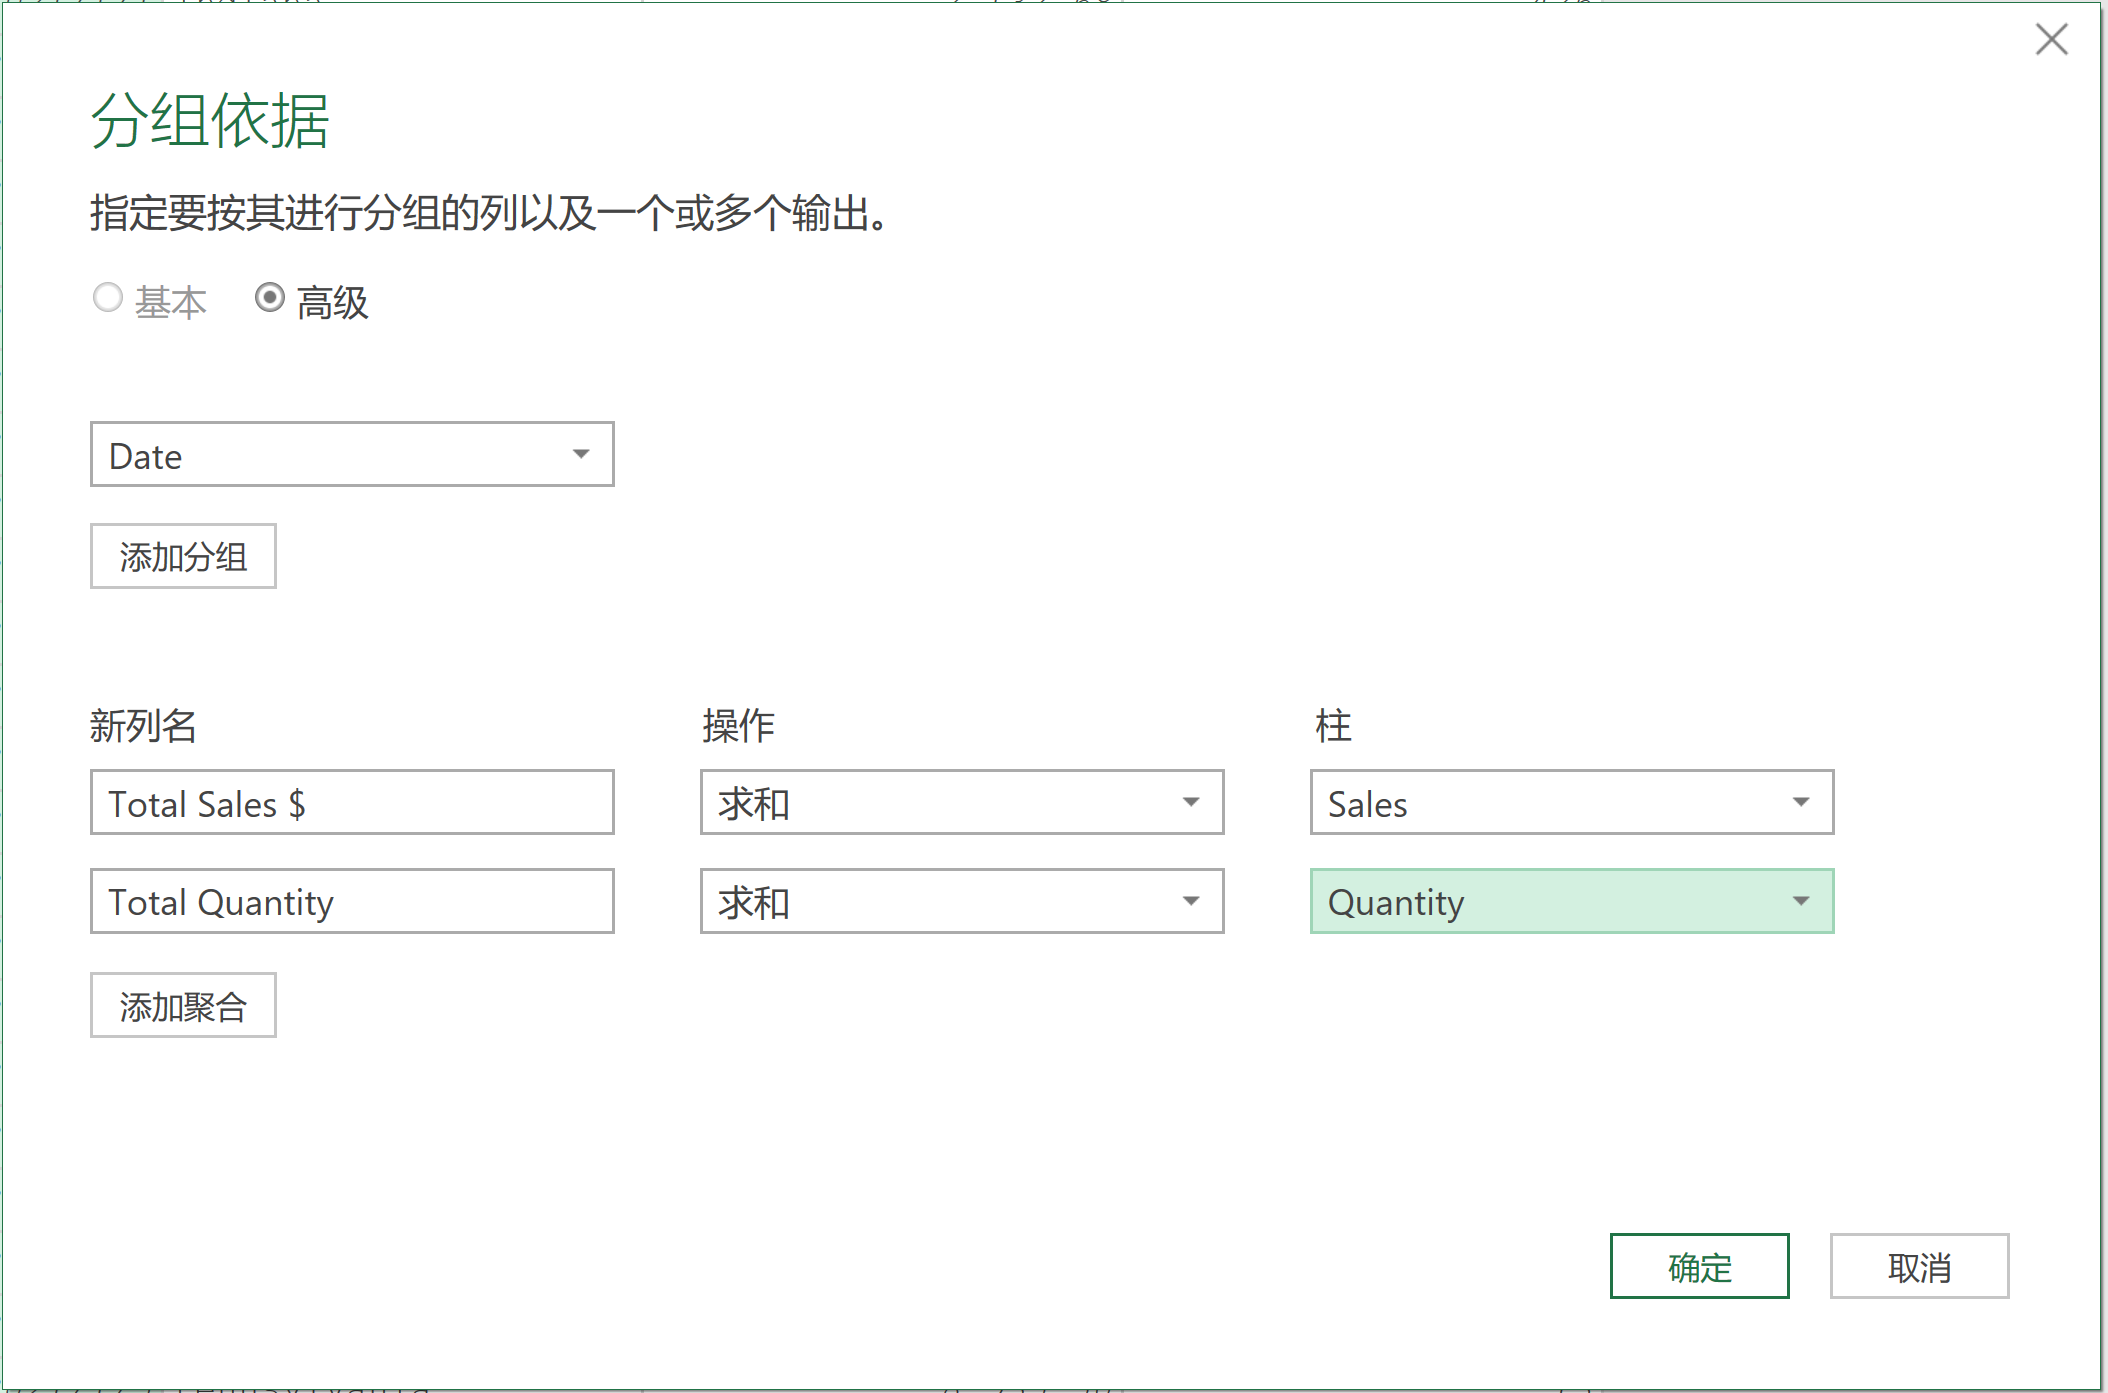Confirm with the 确定 button
The width and height of the screenshot is (2108, 1393).
coord(1699,1267)
